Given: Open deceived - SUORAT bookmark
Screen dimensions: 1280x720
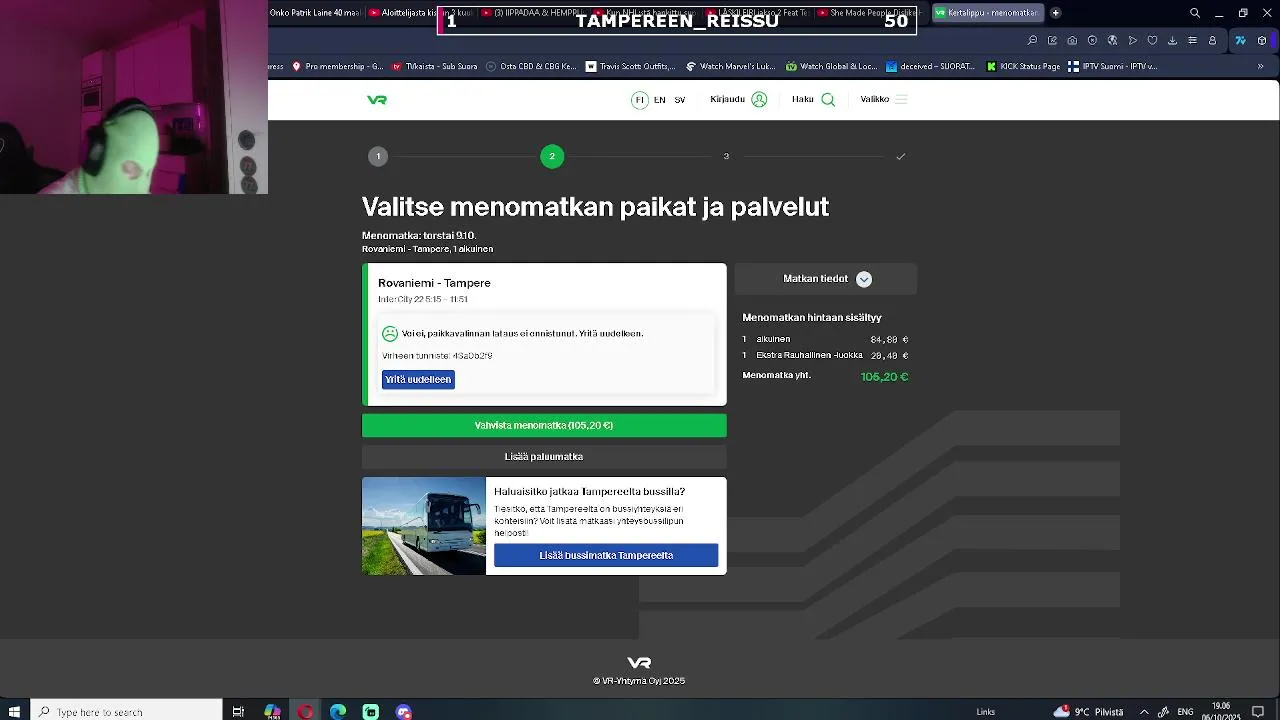Looking at the screenshot, I should tap(930, 67).
